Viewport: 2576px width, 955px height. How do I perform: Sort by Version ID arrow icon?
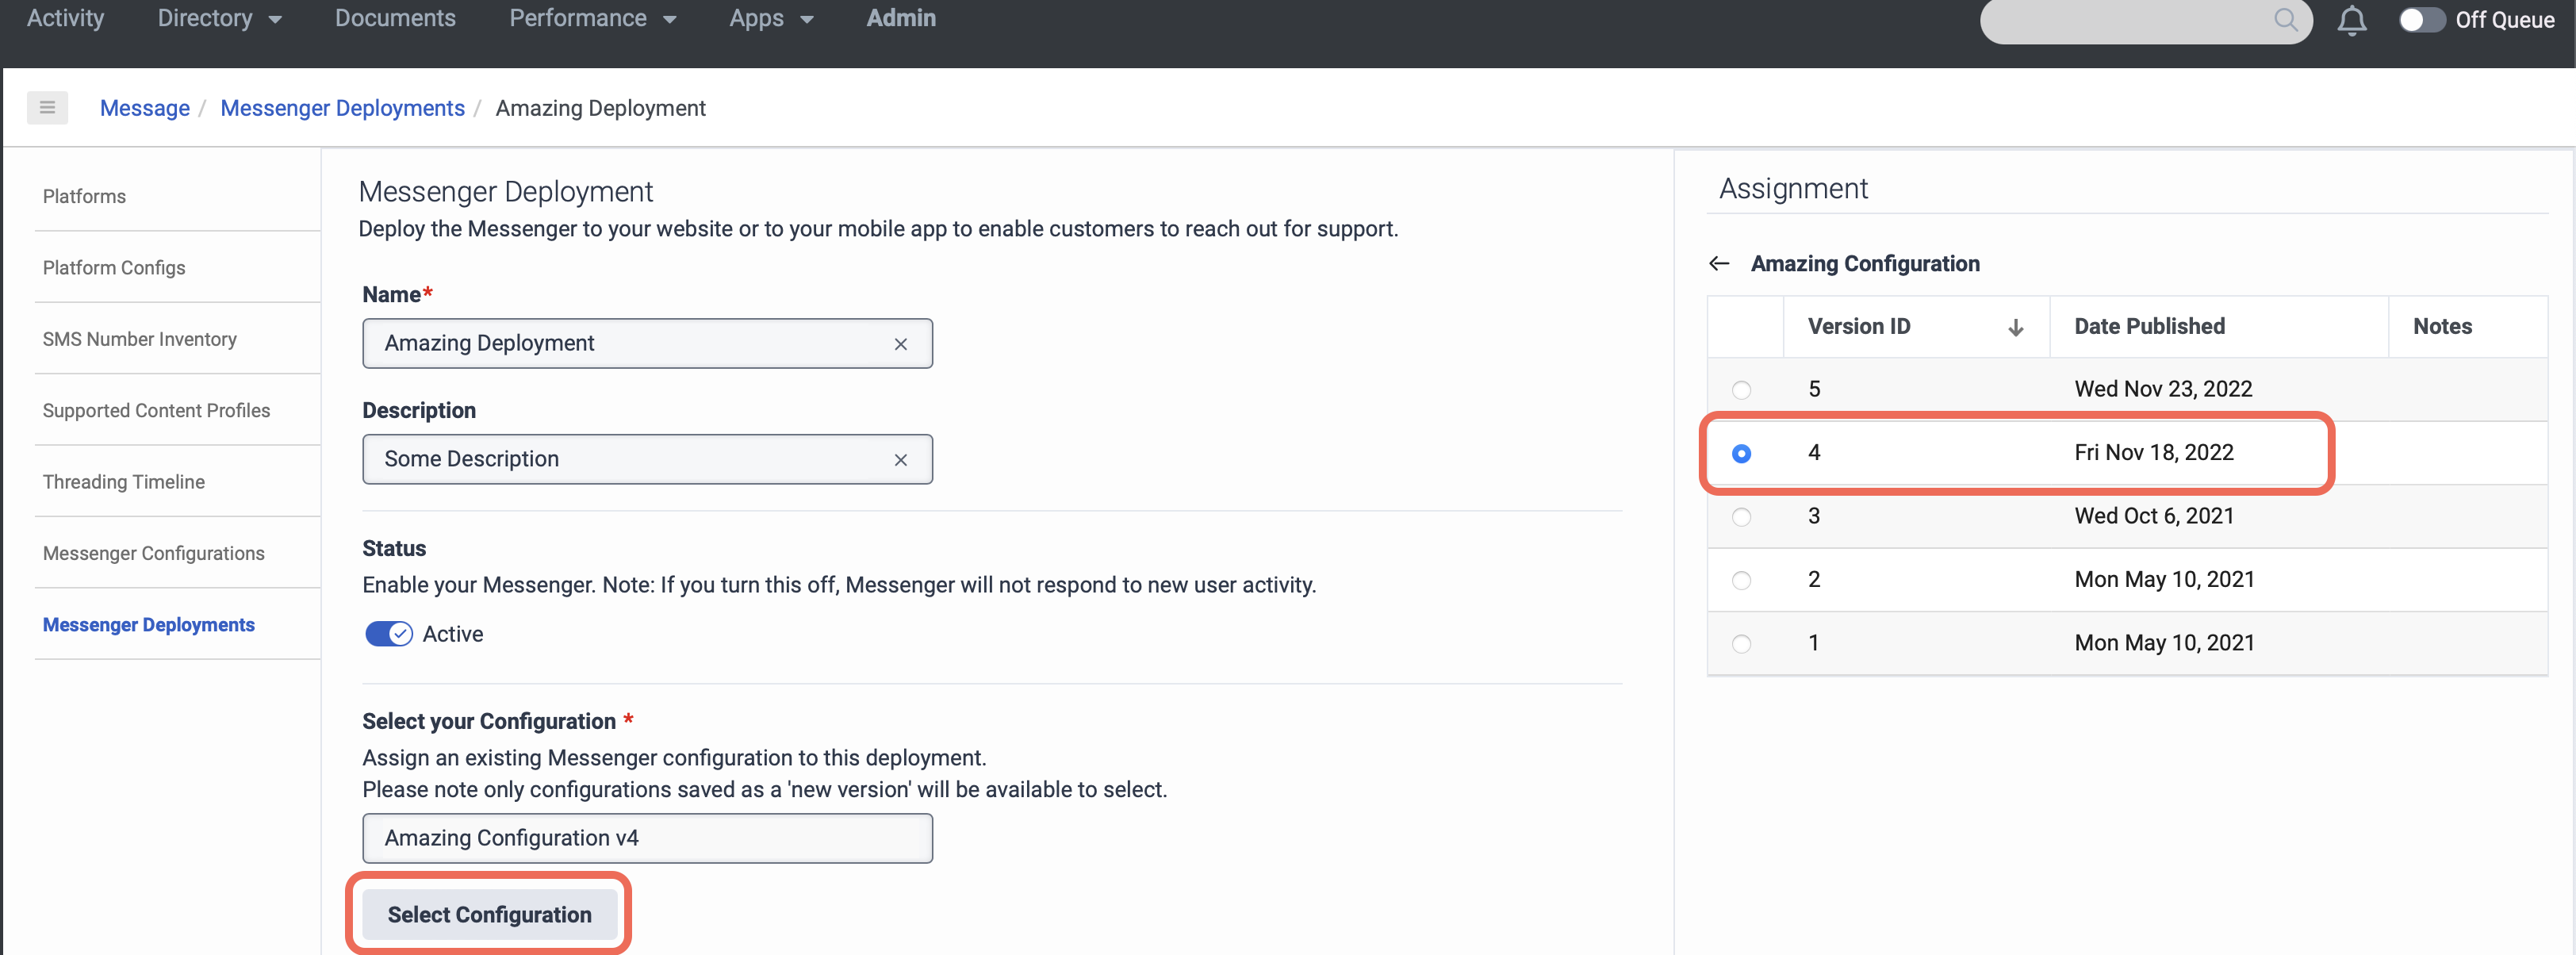pyautogui.click(x=2015, y=327)
